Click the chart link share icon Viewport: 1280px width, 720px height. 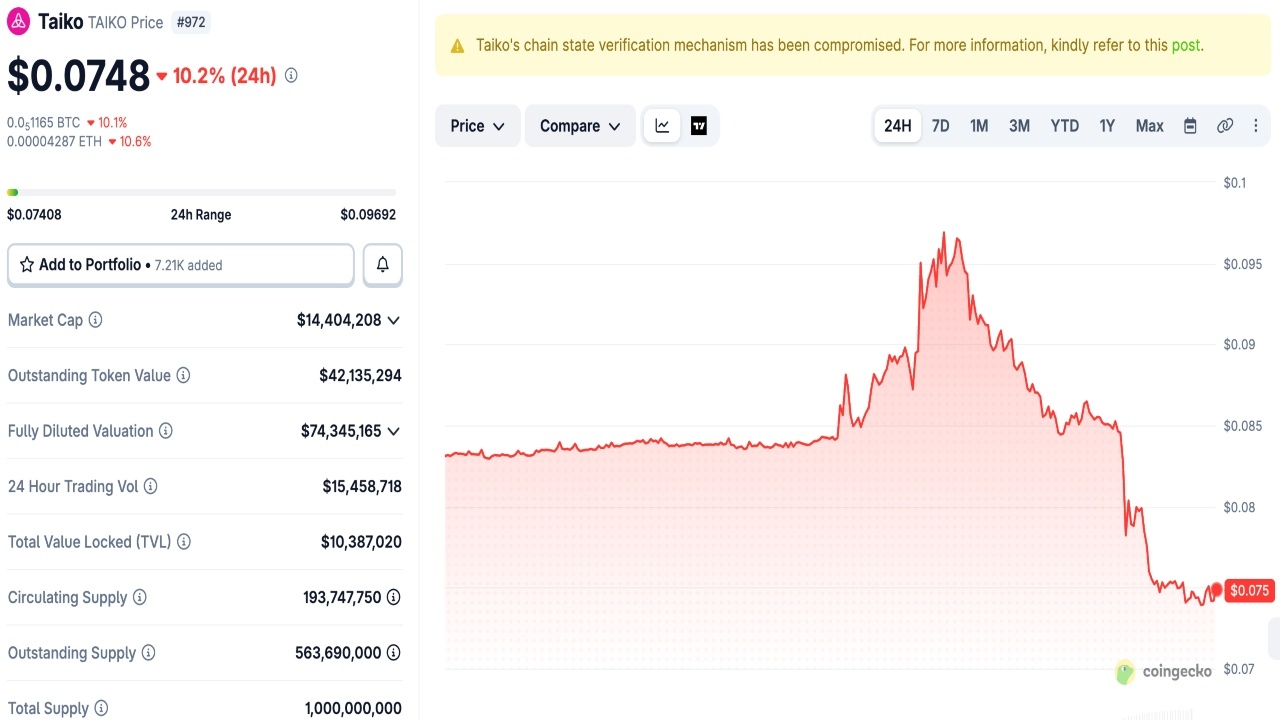point(1225,126)
